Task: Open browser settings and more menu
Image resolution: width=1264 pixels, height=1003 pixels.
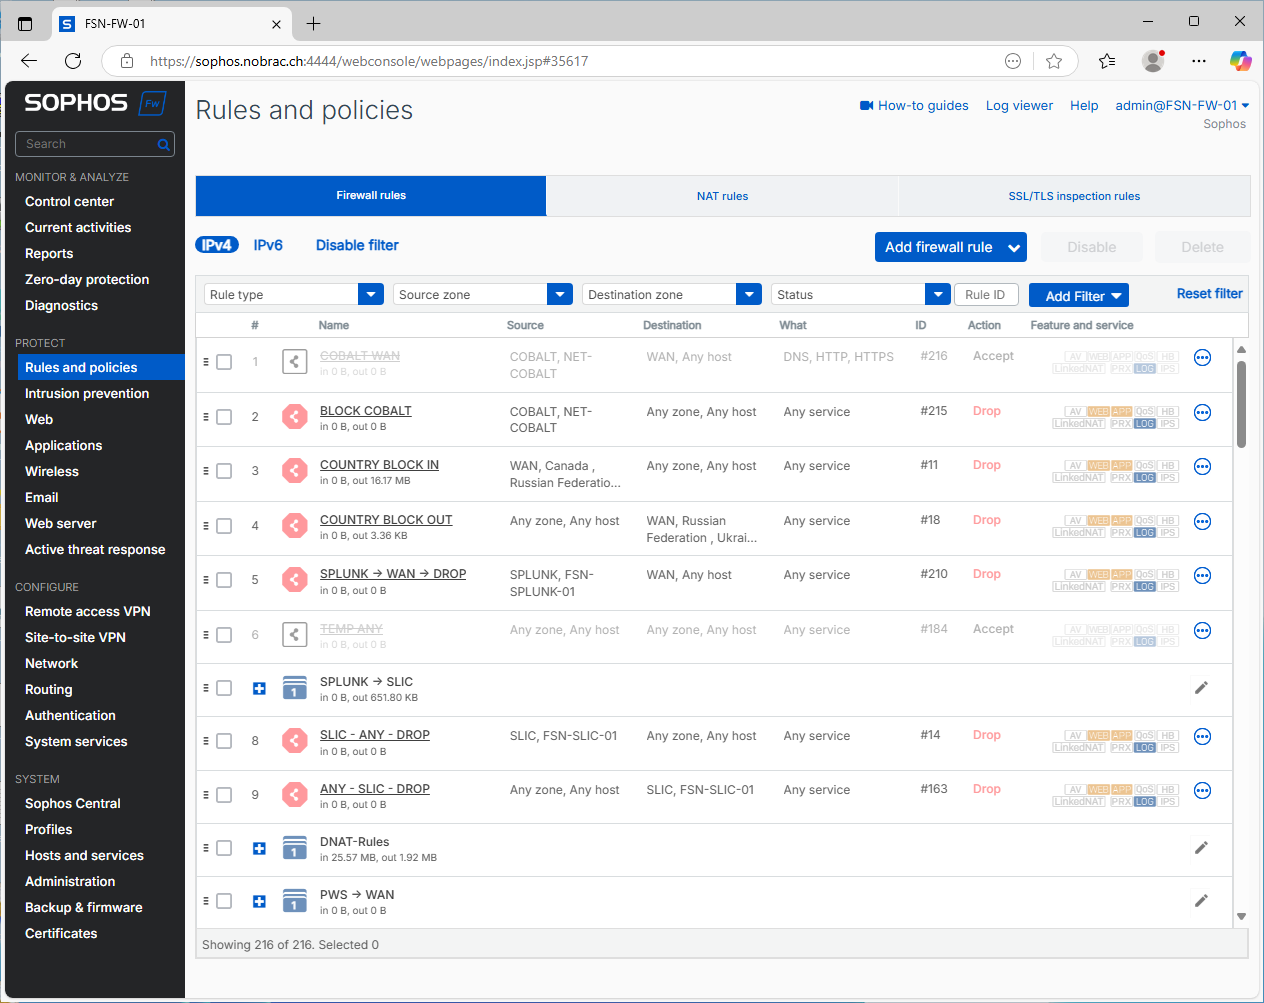Action: point(1199,61)
